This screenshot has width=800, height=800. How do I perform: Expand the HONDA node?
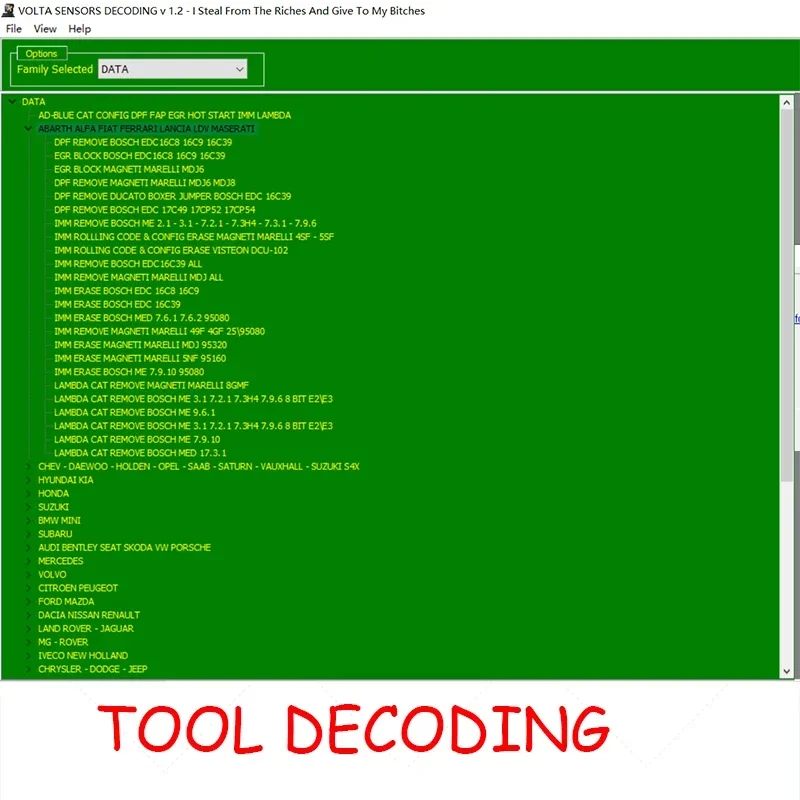pos(28,493)
